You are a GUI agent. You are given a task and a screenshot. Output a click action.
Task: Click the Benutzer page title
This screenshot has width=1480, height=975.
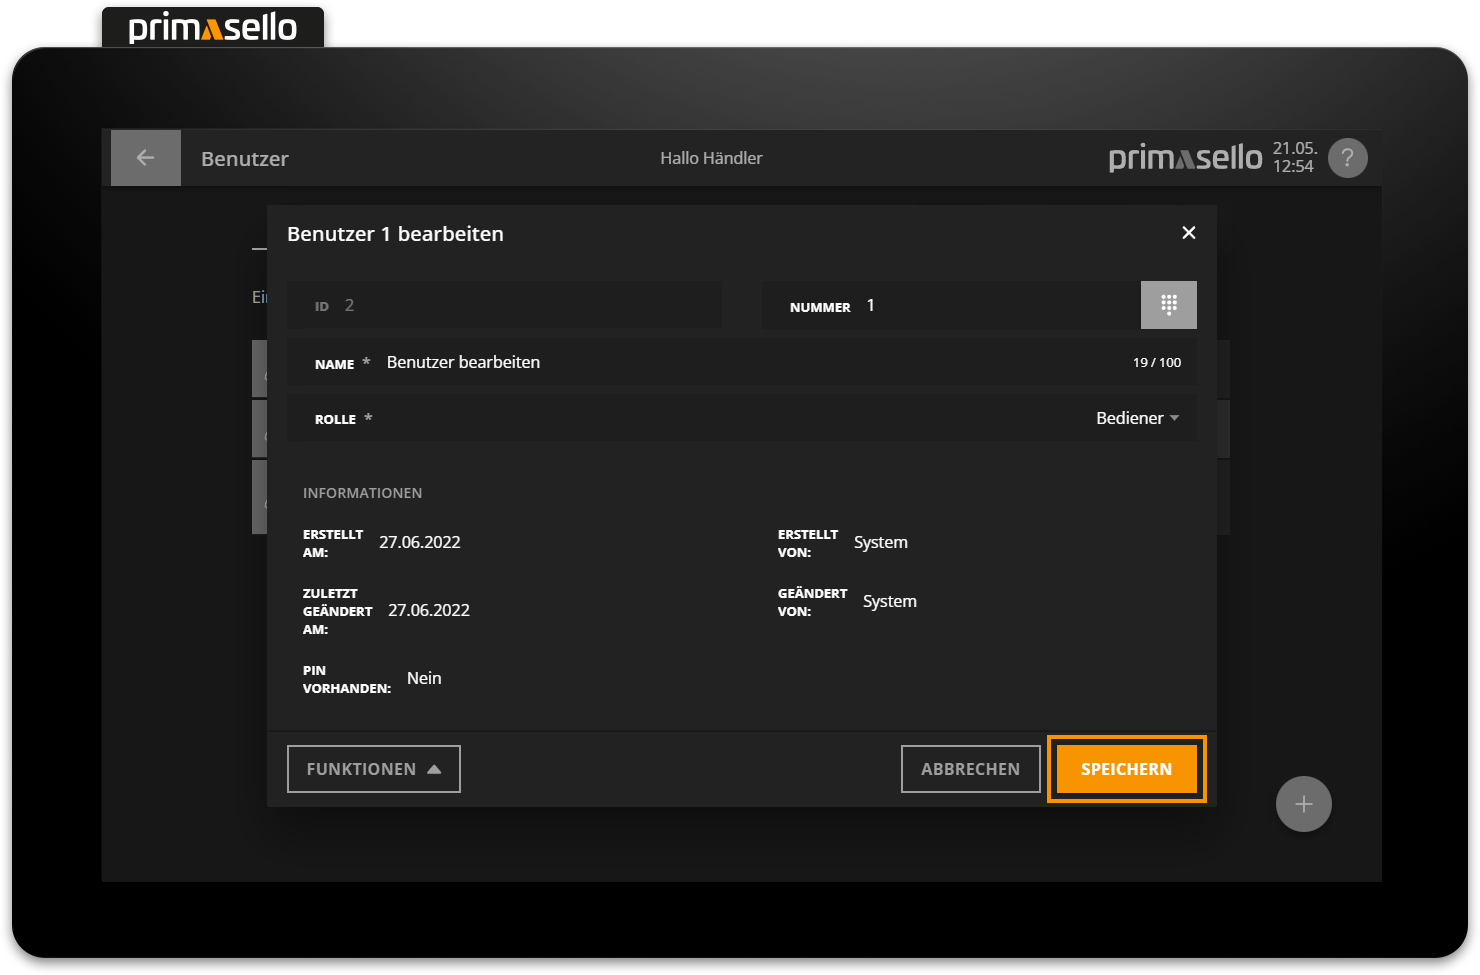tap(245, 159)
